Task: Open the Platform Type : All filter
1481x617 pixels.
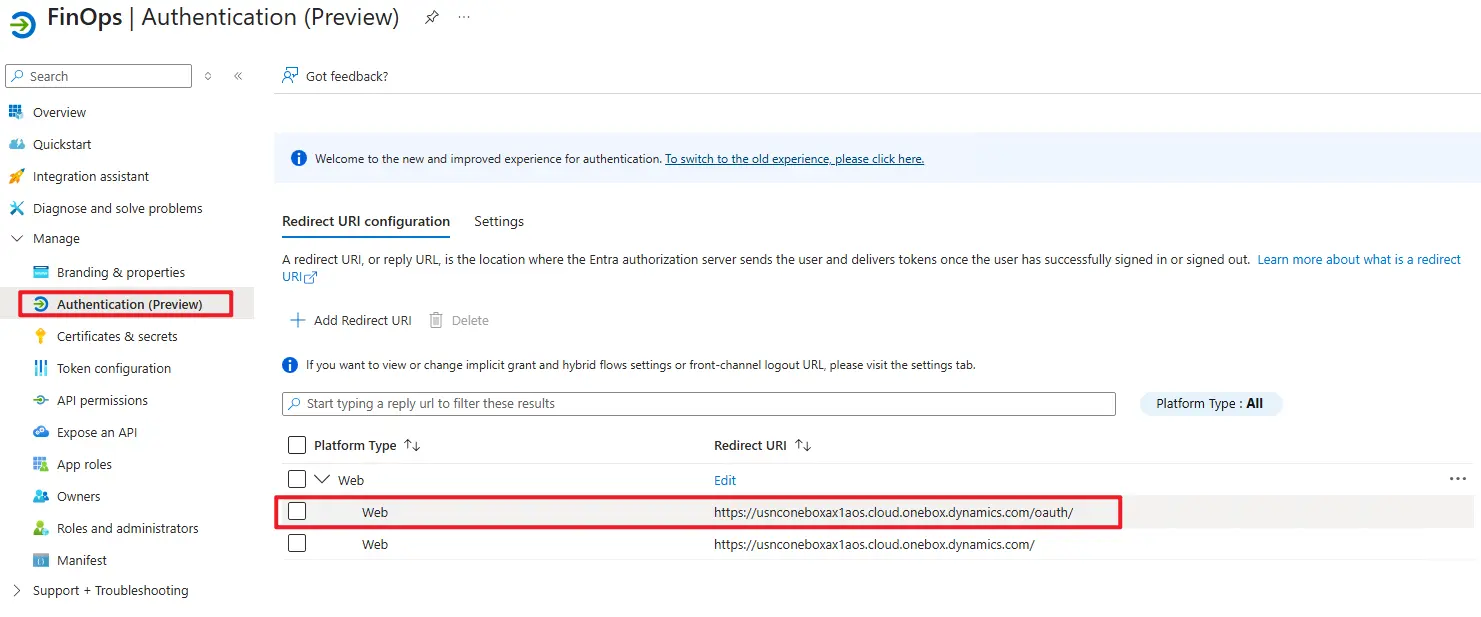Action: (1210, 404)
